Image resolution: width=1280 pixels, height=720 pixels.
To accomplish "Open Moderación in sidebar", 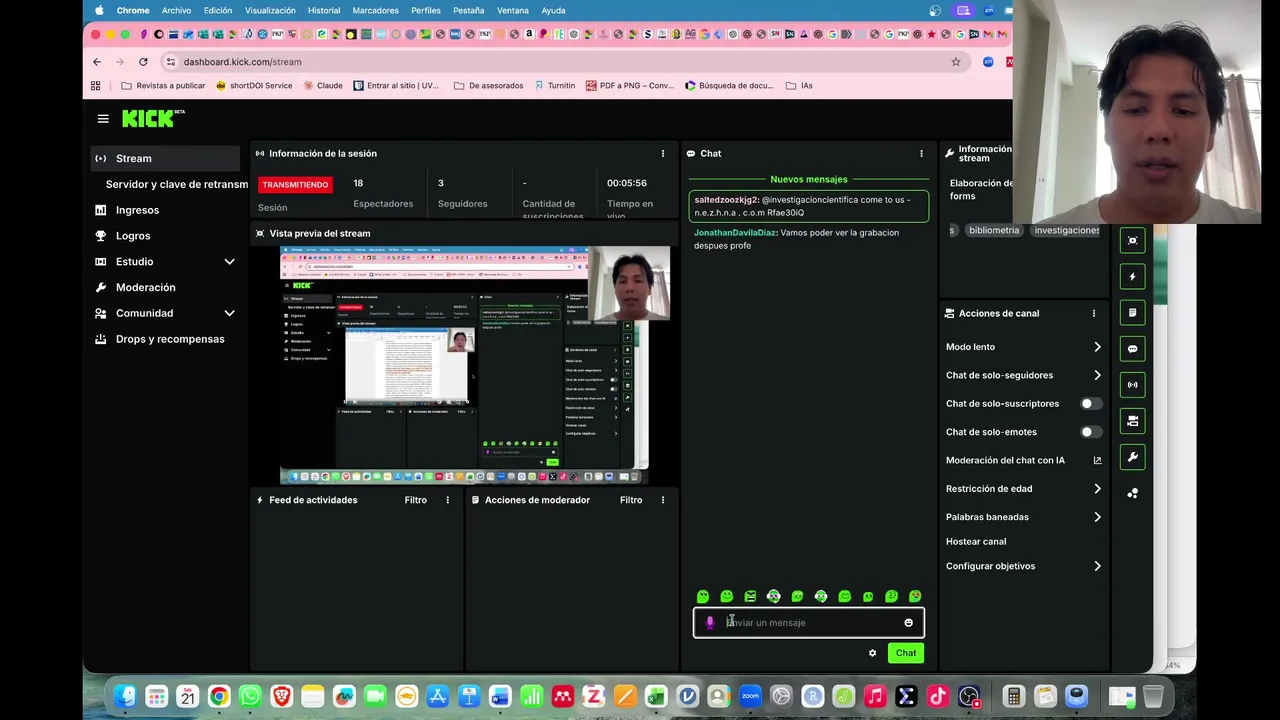I will (145, 287).
